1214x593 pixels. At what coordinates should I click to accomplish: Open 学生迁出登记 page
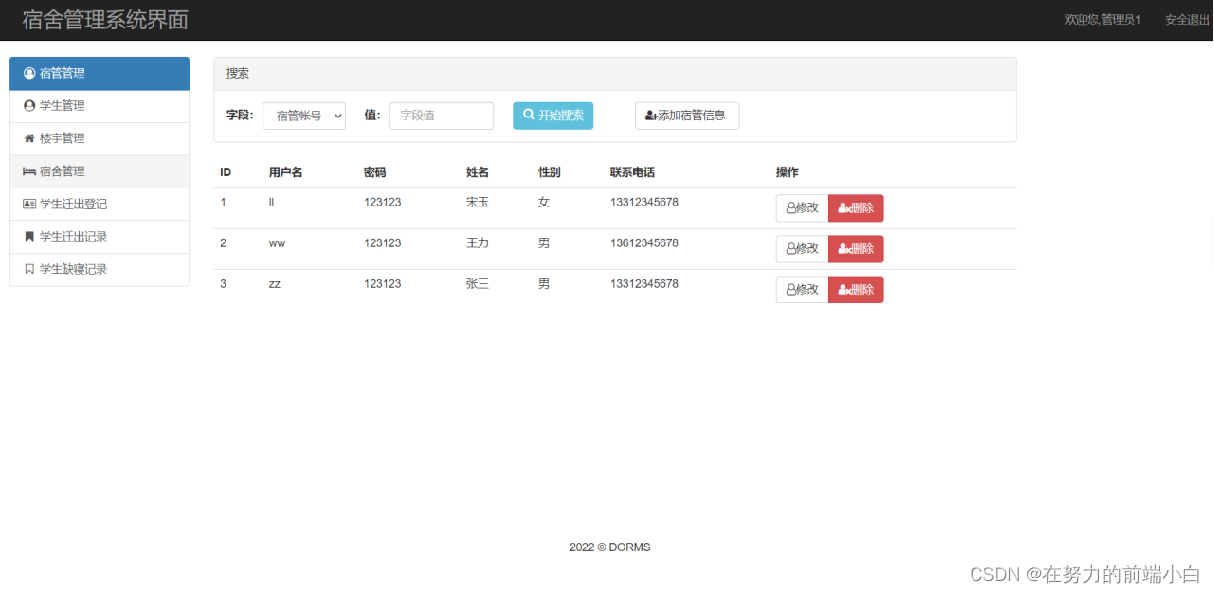point(99,204)
